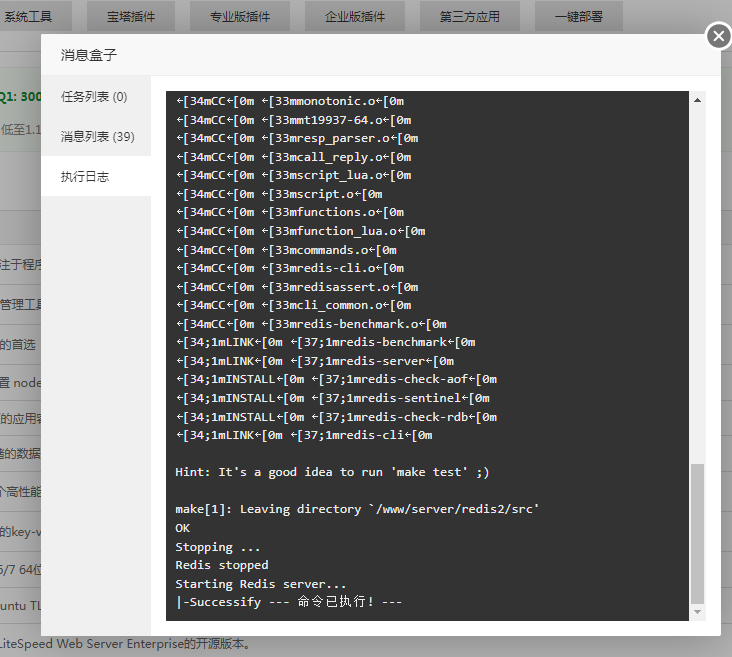The height and width of the screenshot is (657, 732).
Task: Close the 消息盒子 dialog with the X icon
Action: tap(718, 36)
